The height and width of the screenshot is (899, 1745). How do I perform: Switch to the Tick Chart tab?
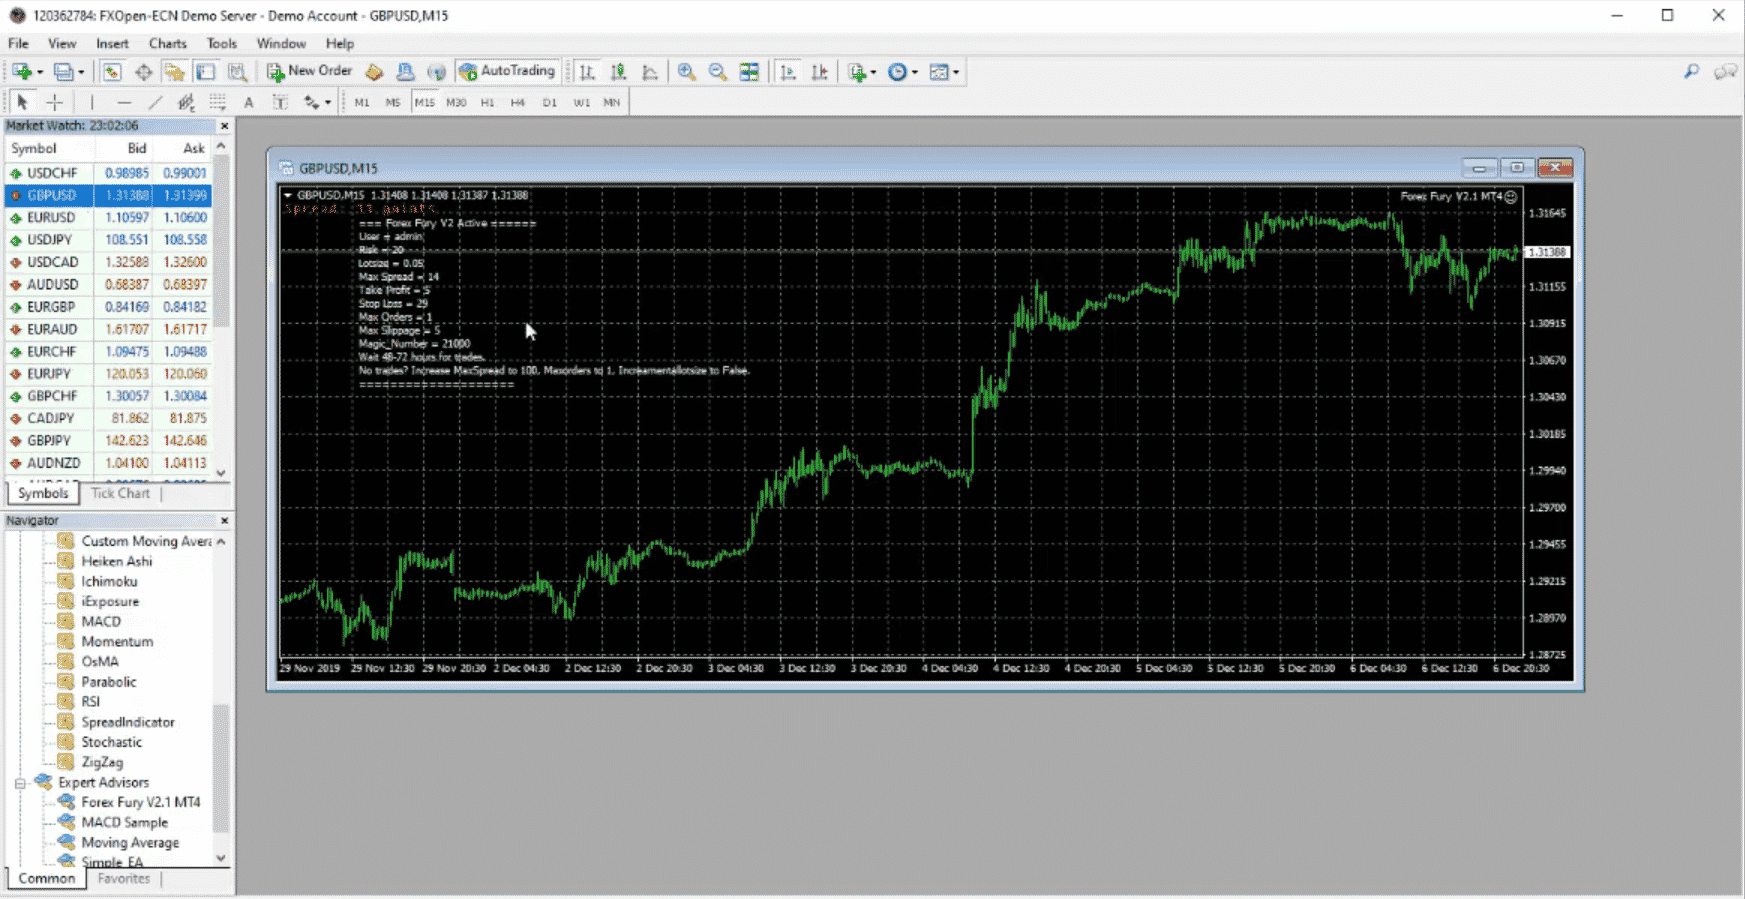[120, 493]
